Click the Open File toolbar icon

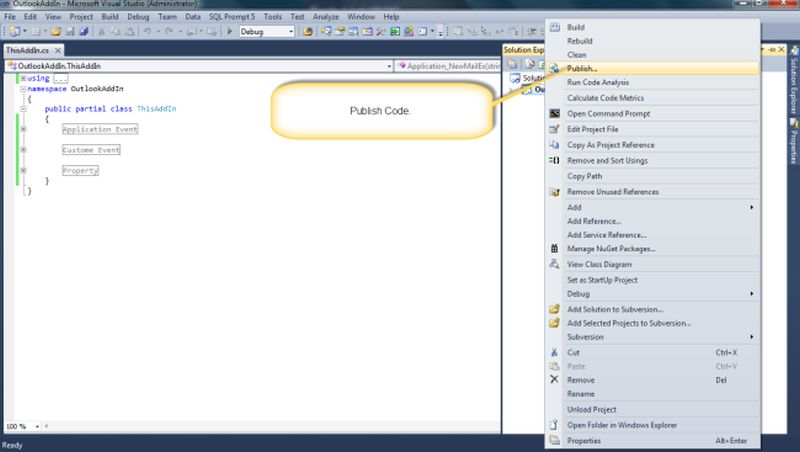point(56,32)
